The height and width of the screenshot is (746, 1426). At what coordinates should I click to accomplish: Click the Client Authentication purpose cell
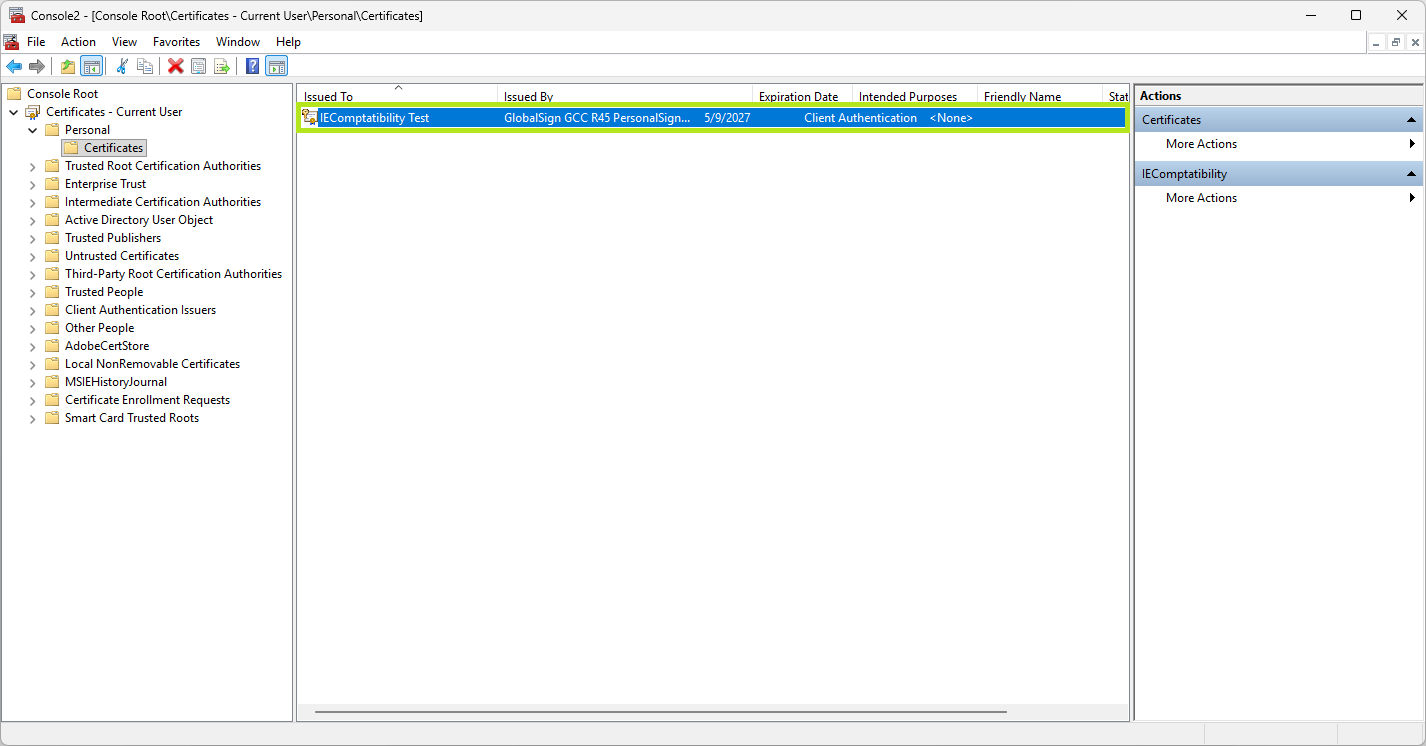coord(860,118)
